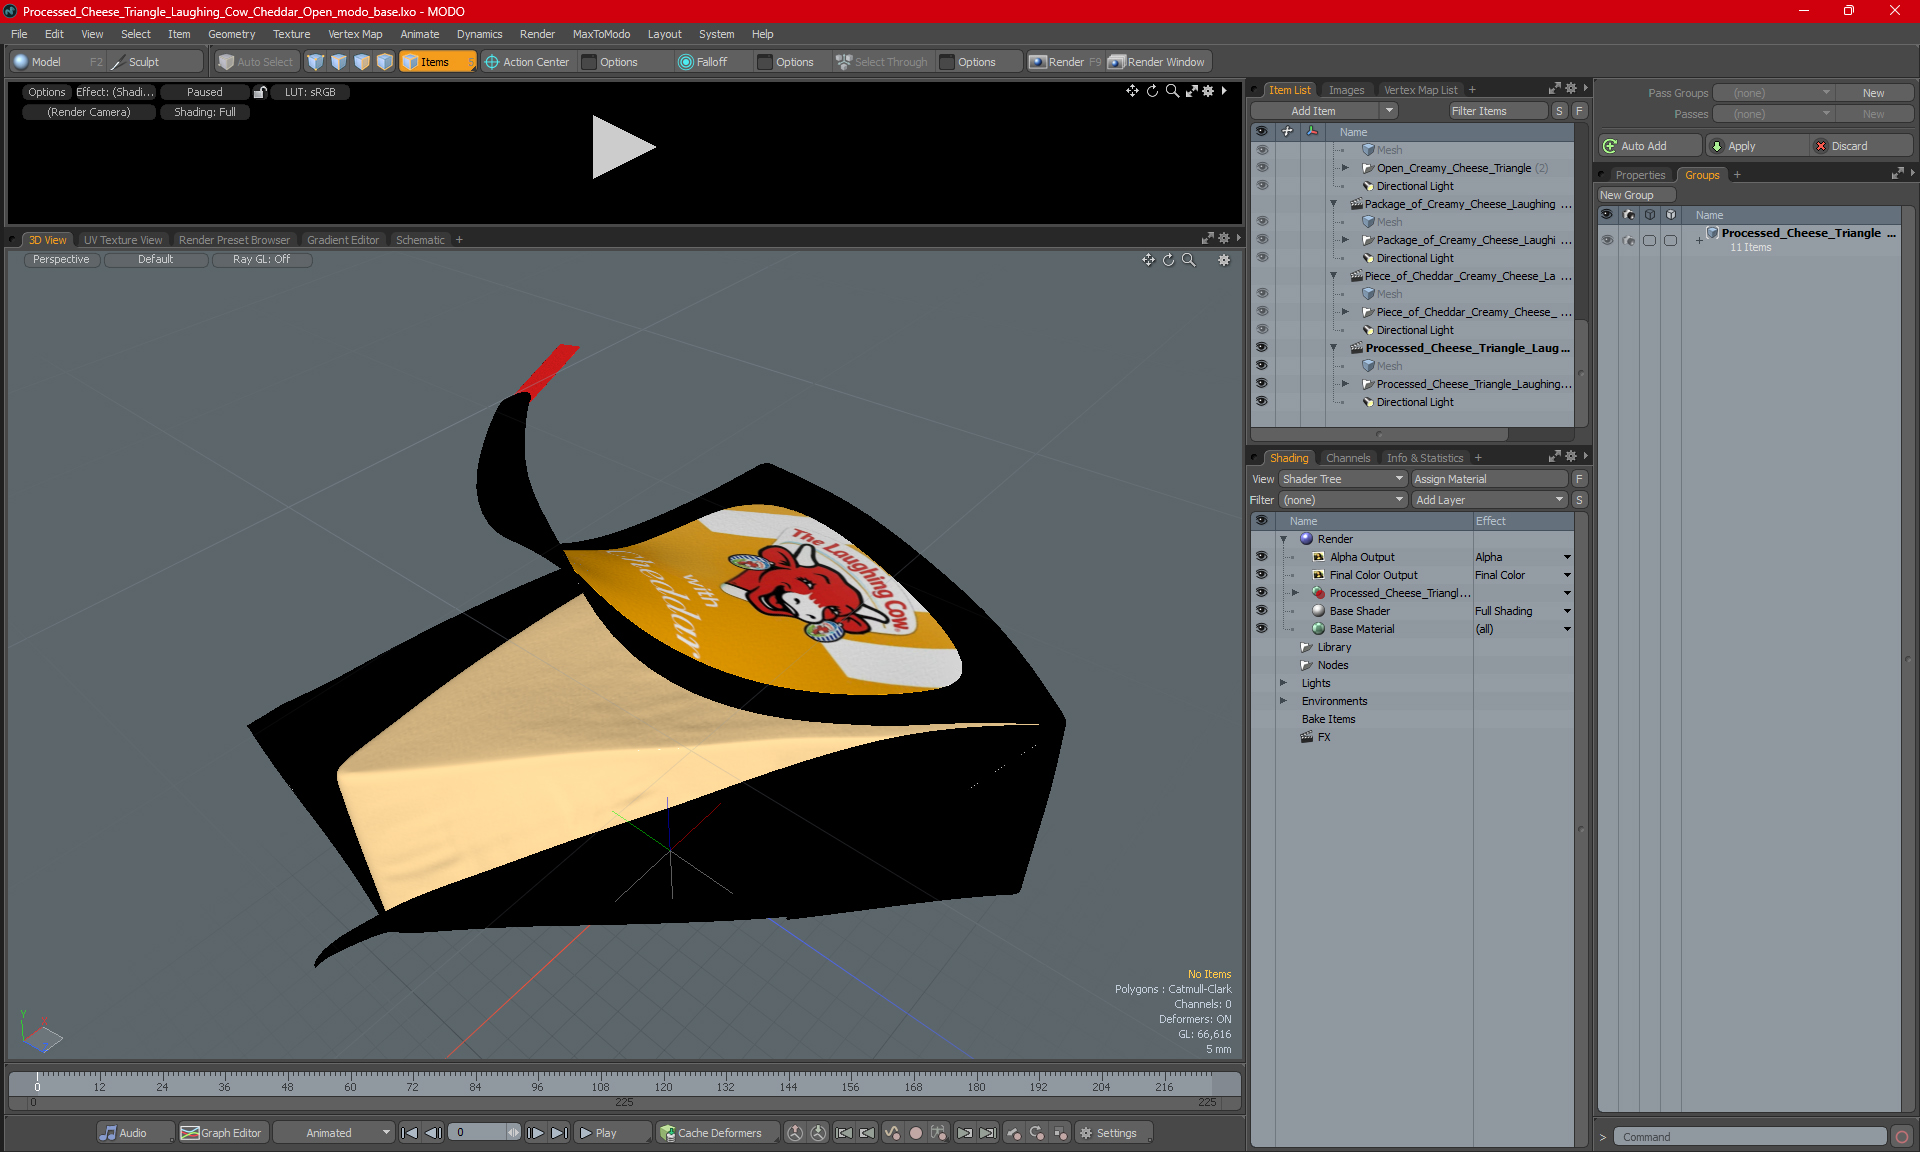
Task: Collapse Package_of_Creamy_Cheese_Laughing scene
Action: click(x=1333, y=204)
